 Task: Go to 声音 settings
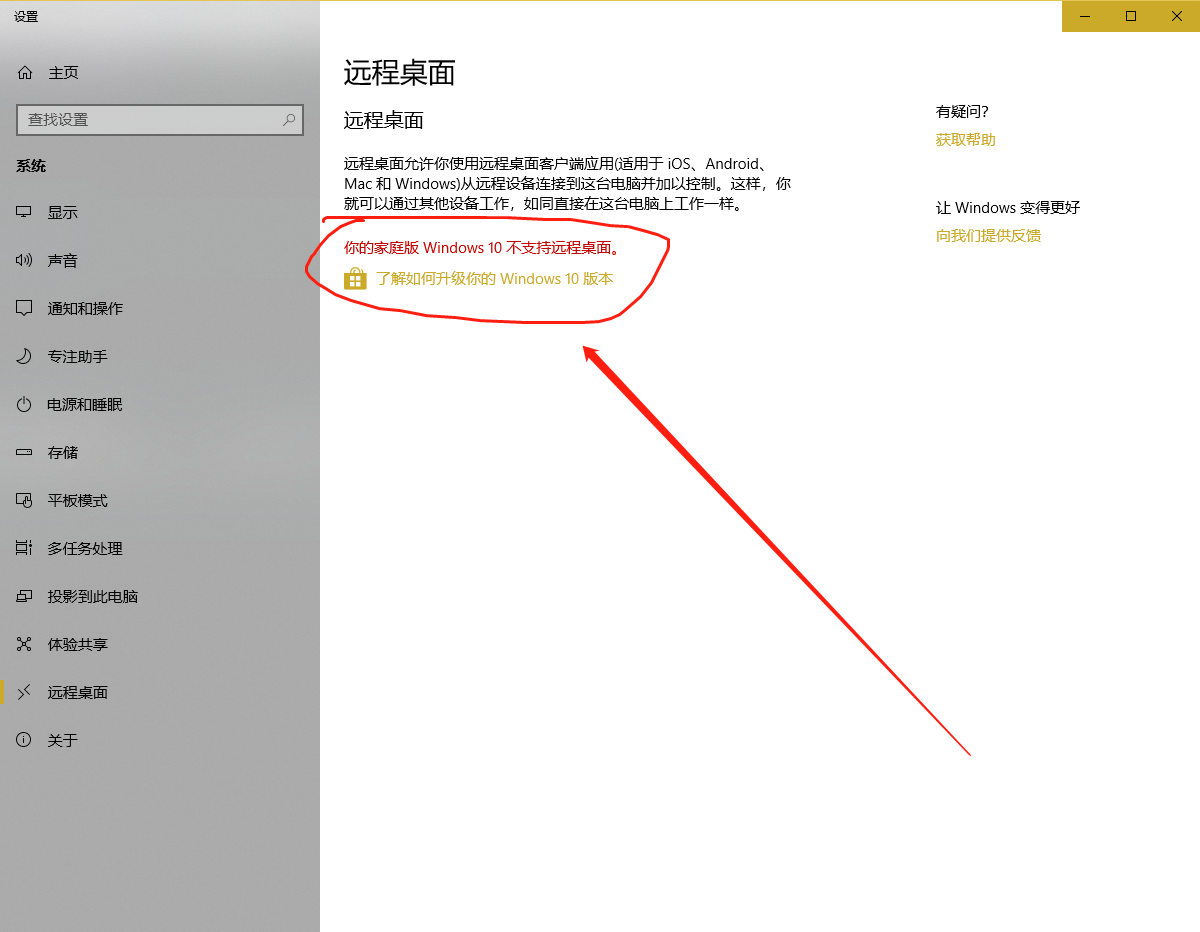click(160, 261)
